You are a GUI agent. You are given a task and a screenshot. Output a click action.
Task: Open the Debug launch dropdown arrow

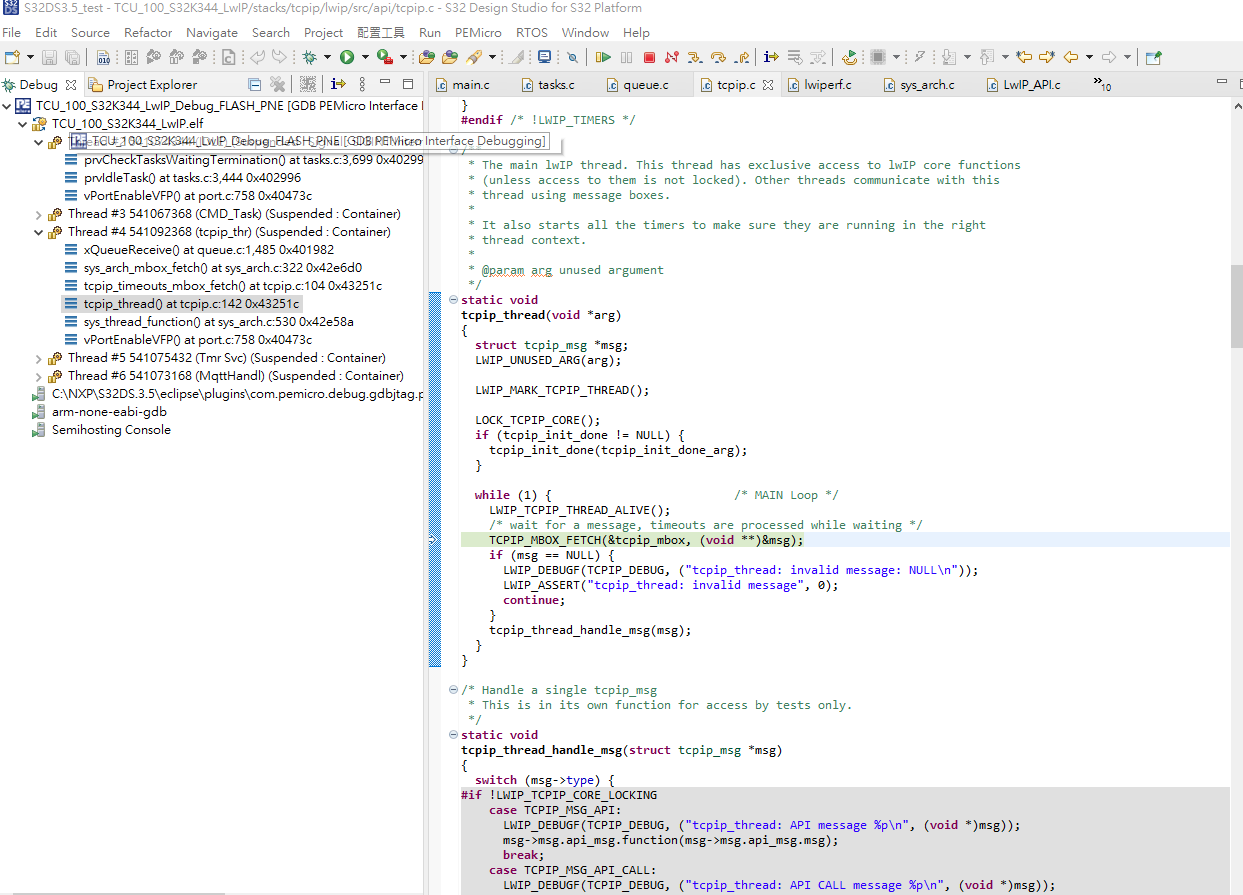tap(327, 58)
